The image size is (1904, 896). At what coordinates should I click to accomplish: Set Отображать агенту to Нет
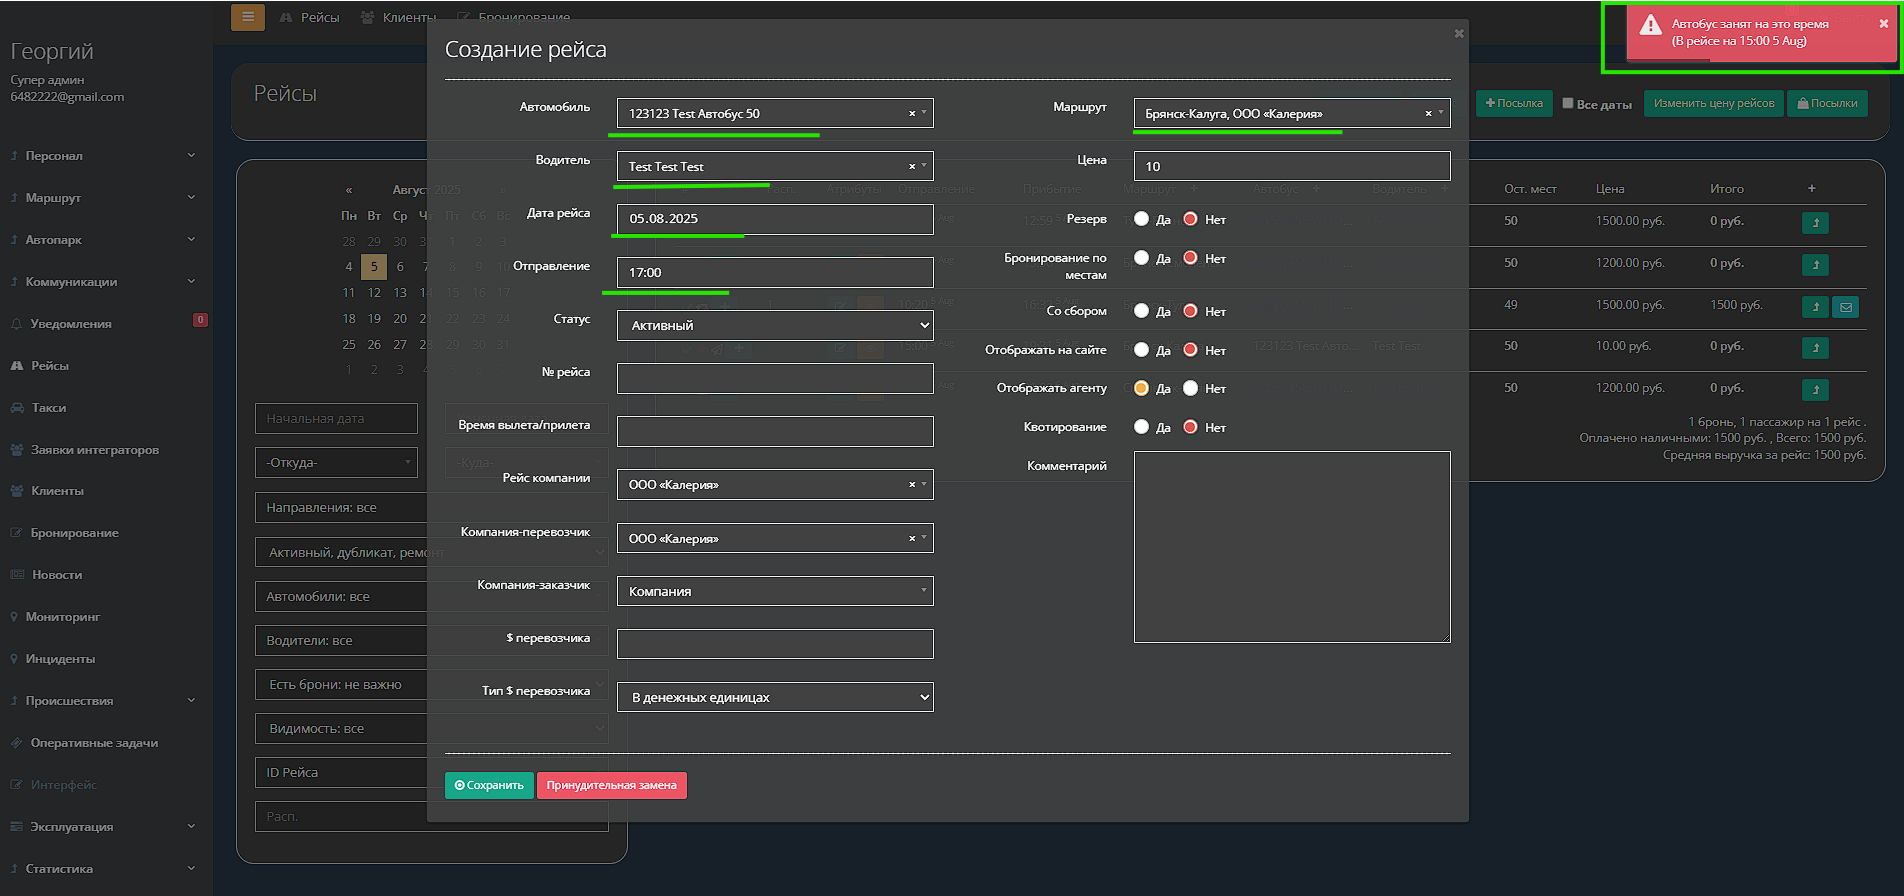point(1190,388)
